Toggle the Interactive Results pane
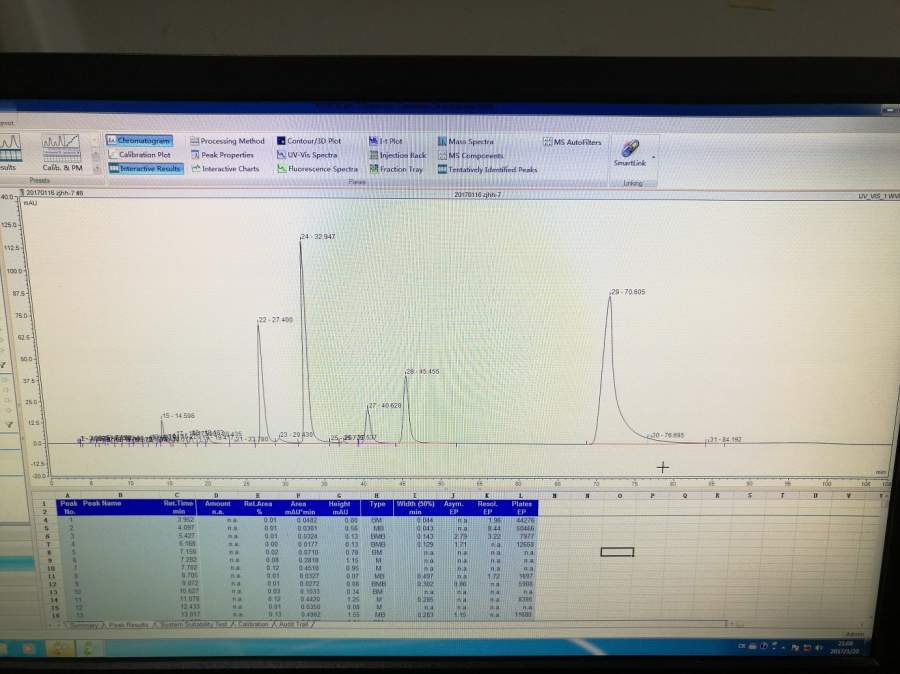The image size is (900, 674). pos(145,168)
